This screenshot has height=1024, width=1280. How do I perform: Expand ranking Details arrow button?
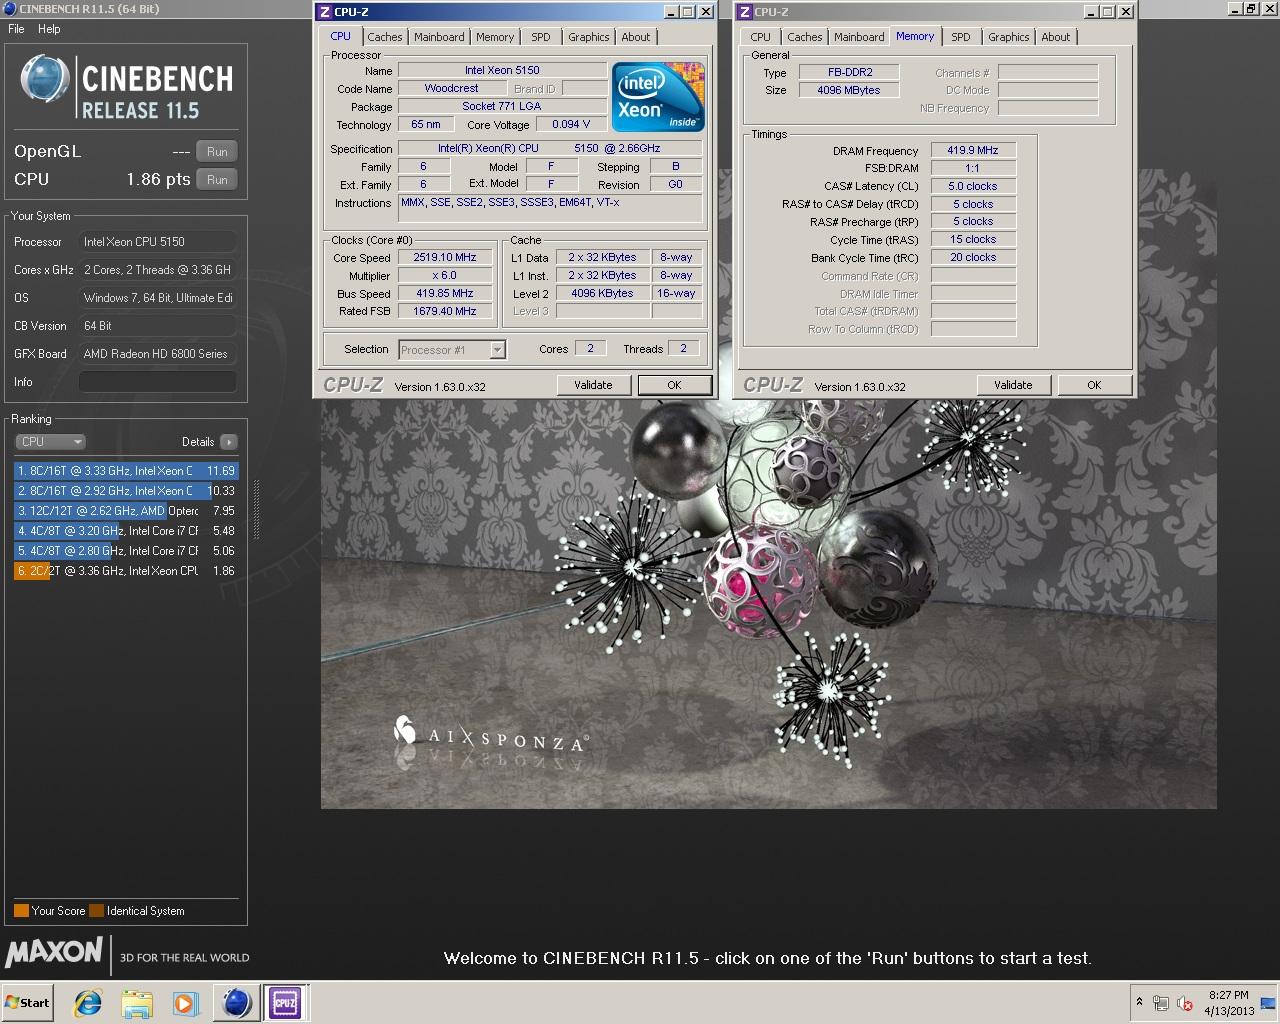pos(229,442)
